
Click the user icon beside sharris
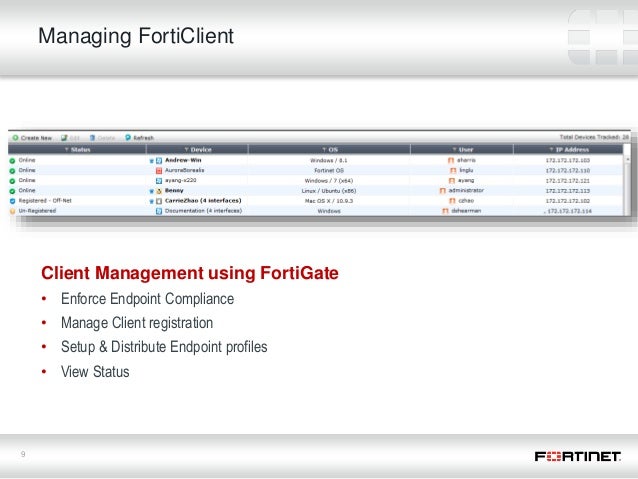click(x=451, y=161)
